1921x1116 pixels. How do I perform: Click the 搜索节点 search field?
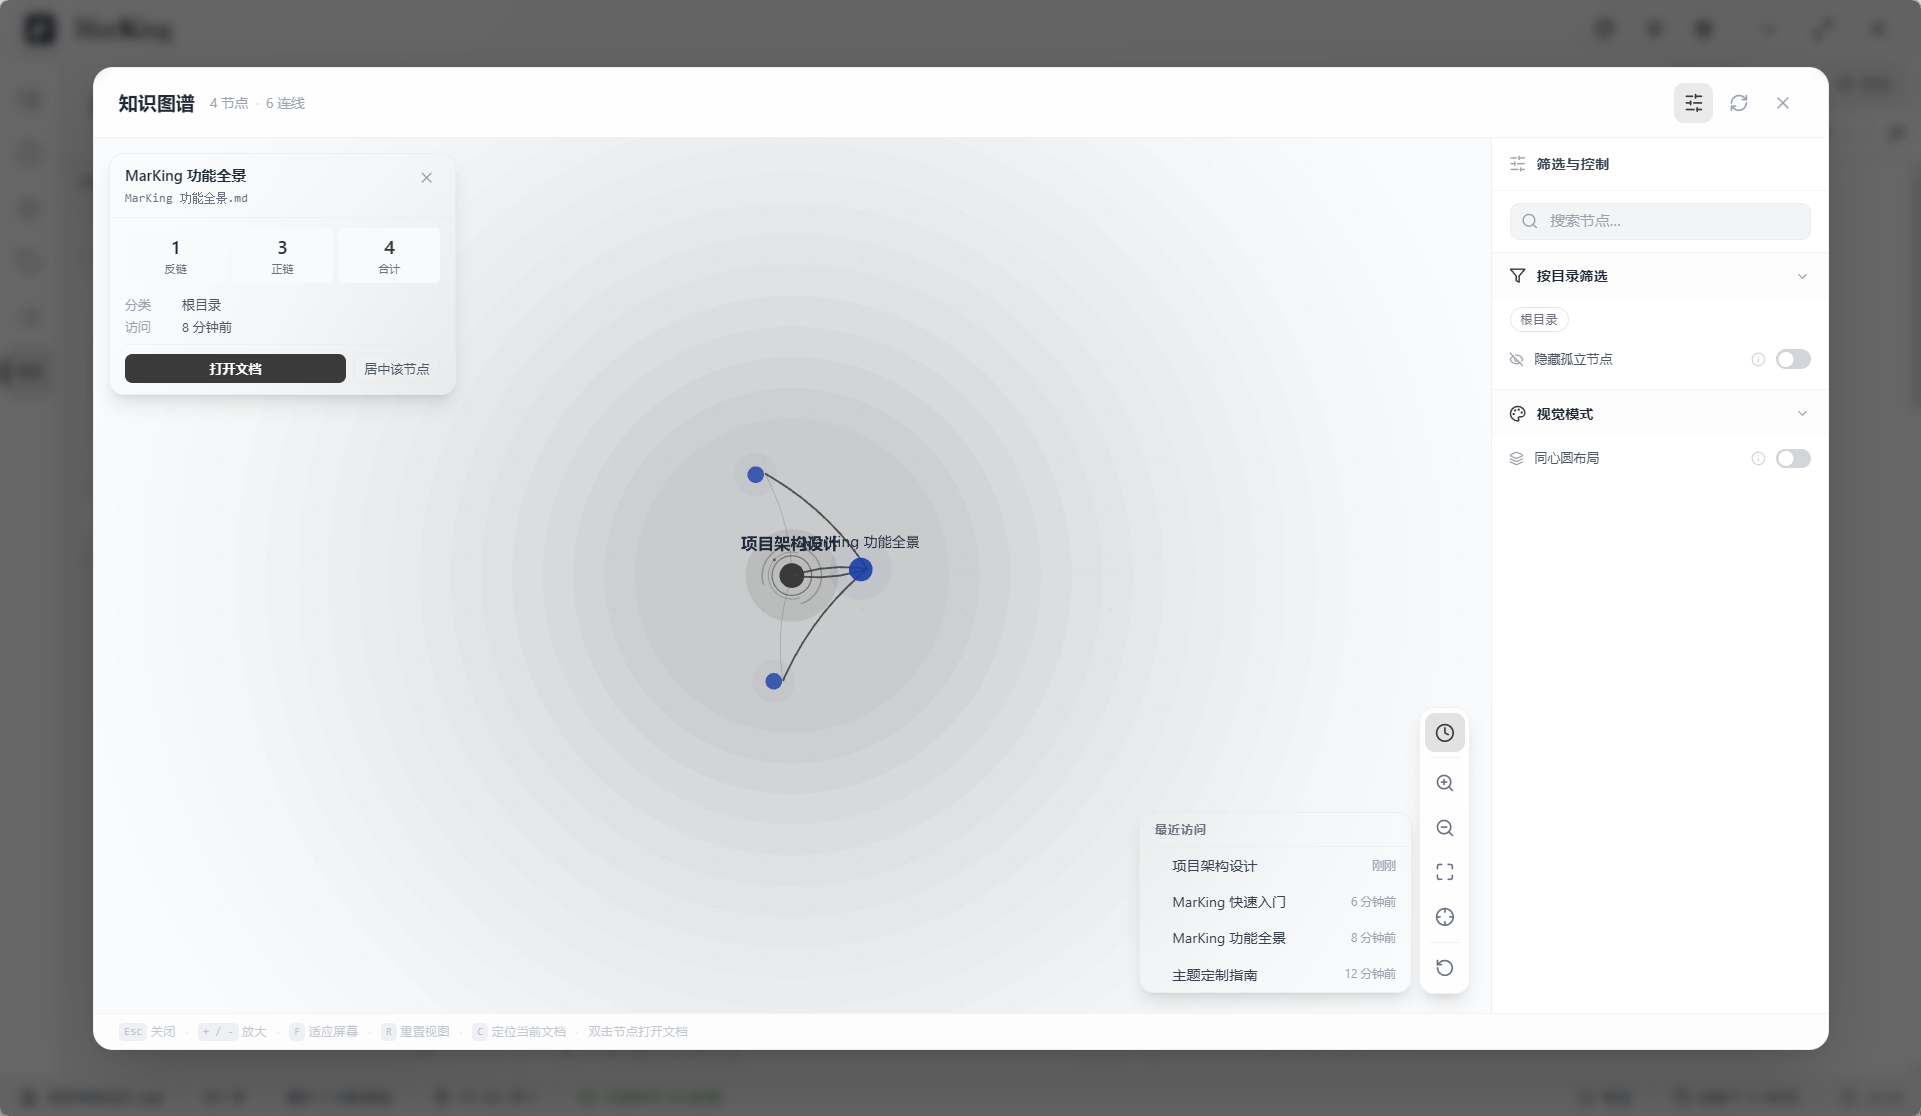tap(1660, 221)
